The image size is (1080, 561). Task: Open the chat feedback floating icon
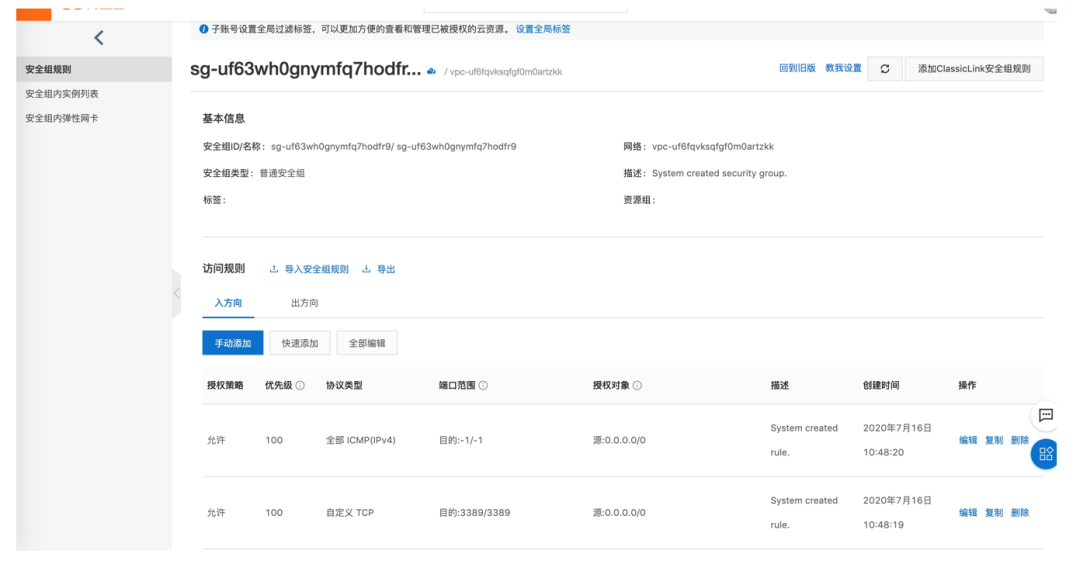tap(1046, 415)
